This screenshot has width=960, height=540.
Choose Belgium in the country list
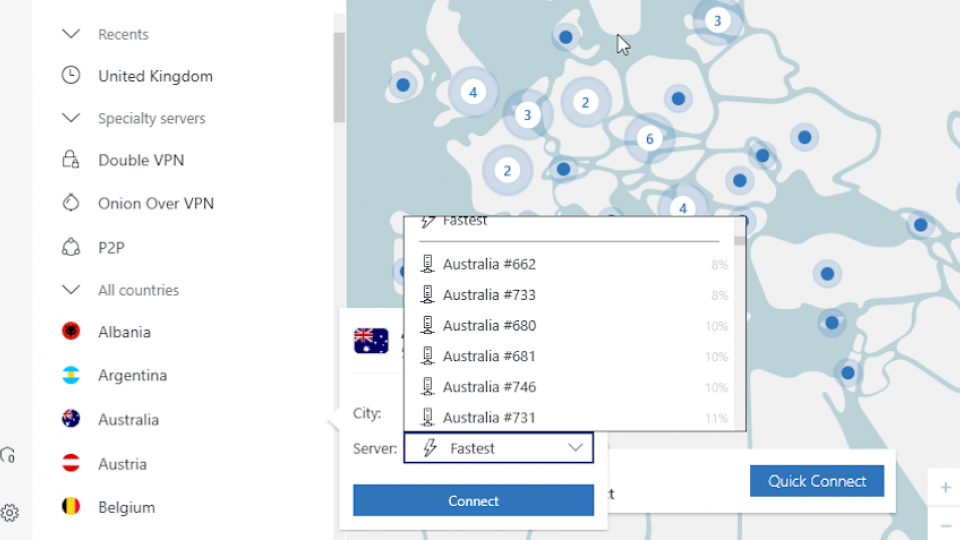click(x=127, y=508)
